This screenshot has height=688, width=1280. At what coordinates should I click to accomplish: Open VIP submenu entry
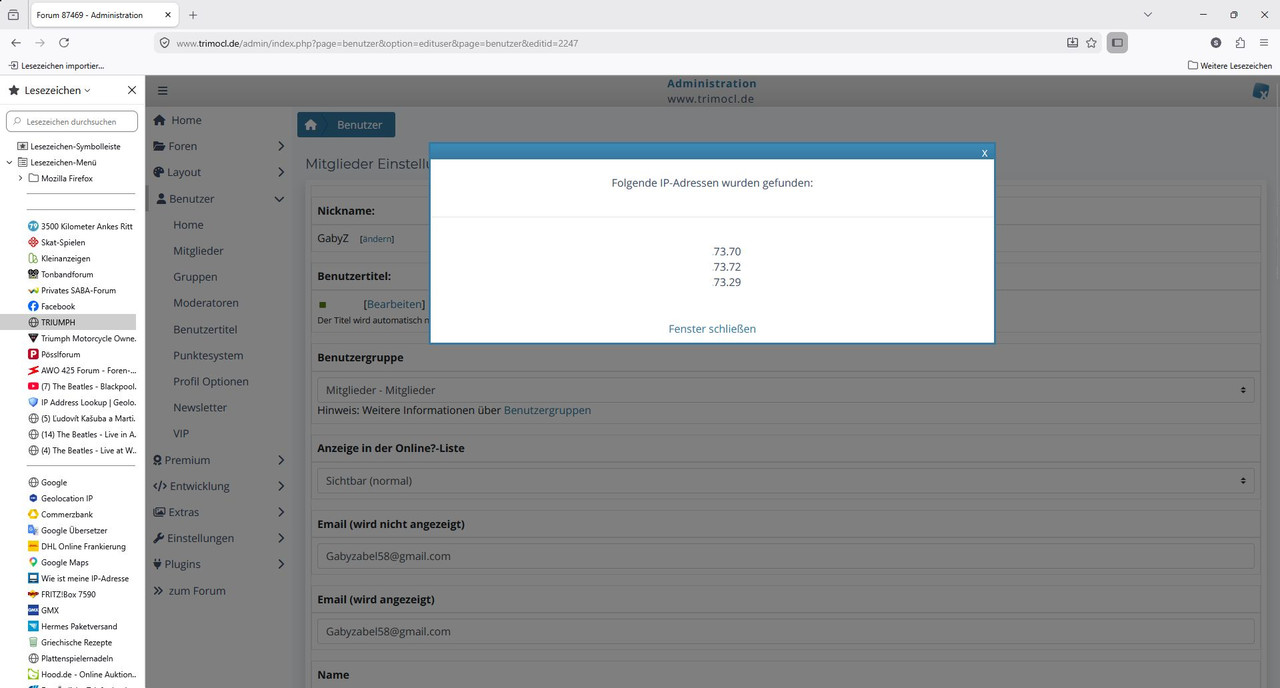tap(181, 433)
